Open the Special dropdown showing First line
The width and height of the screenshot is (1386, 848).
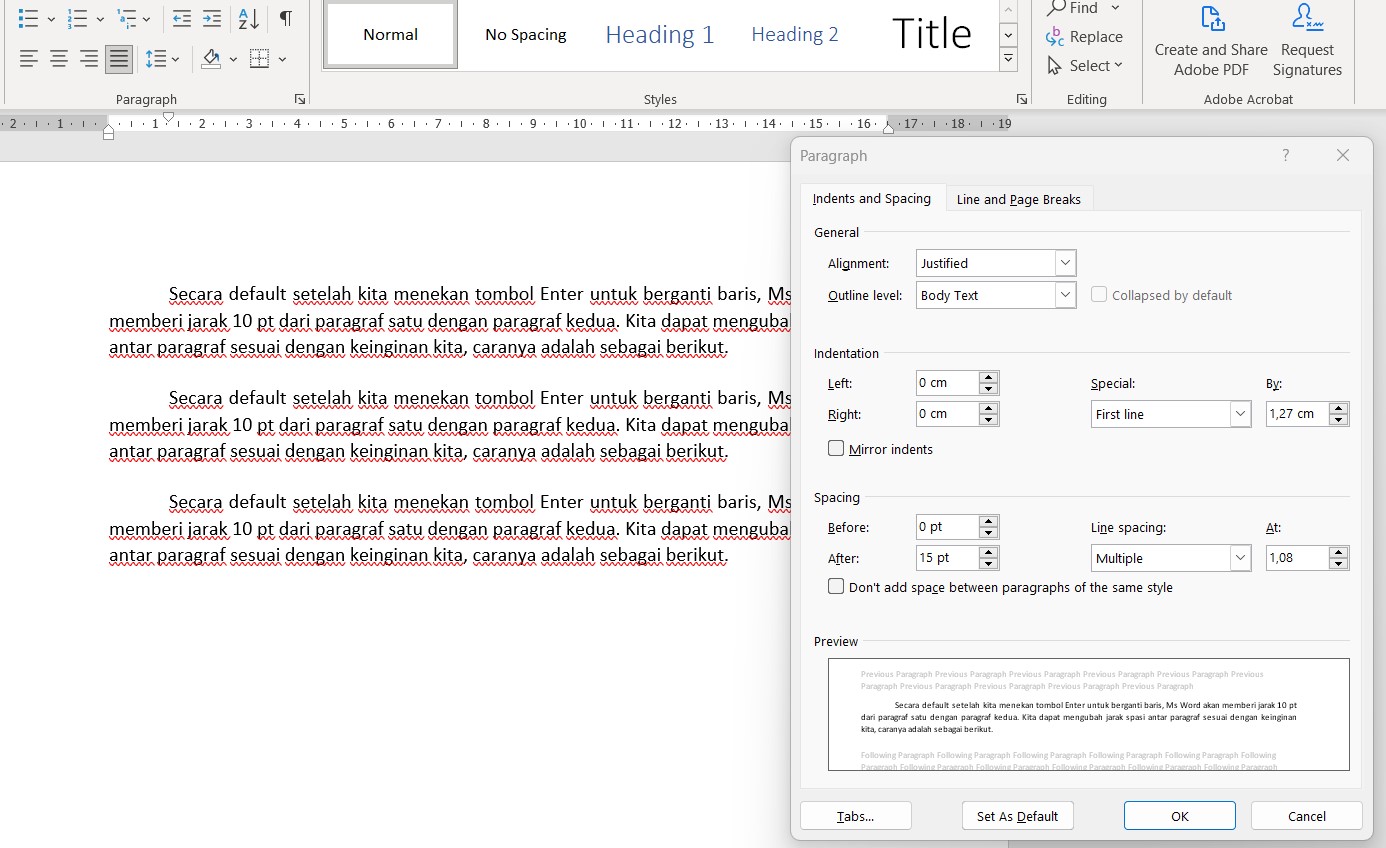click(1240, 413)
